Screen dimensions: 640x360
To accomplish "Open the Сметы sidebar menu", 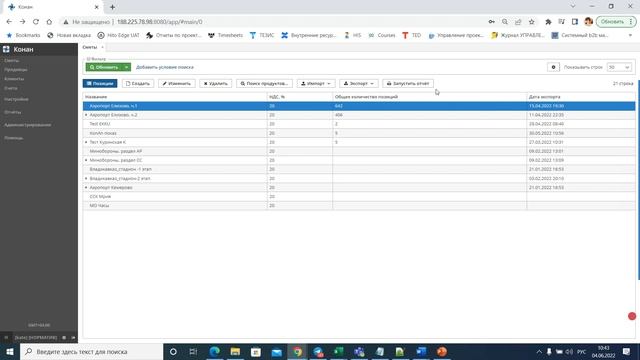I will pos(11,60).
